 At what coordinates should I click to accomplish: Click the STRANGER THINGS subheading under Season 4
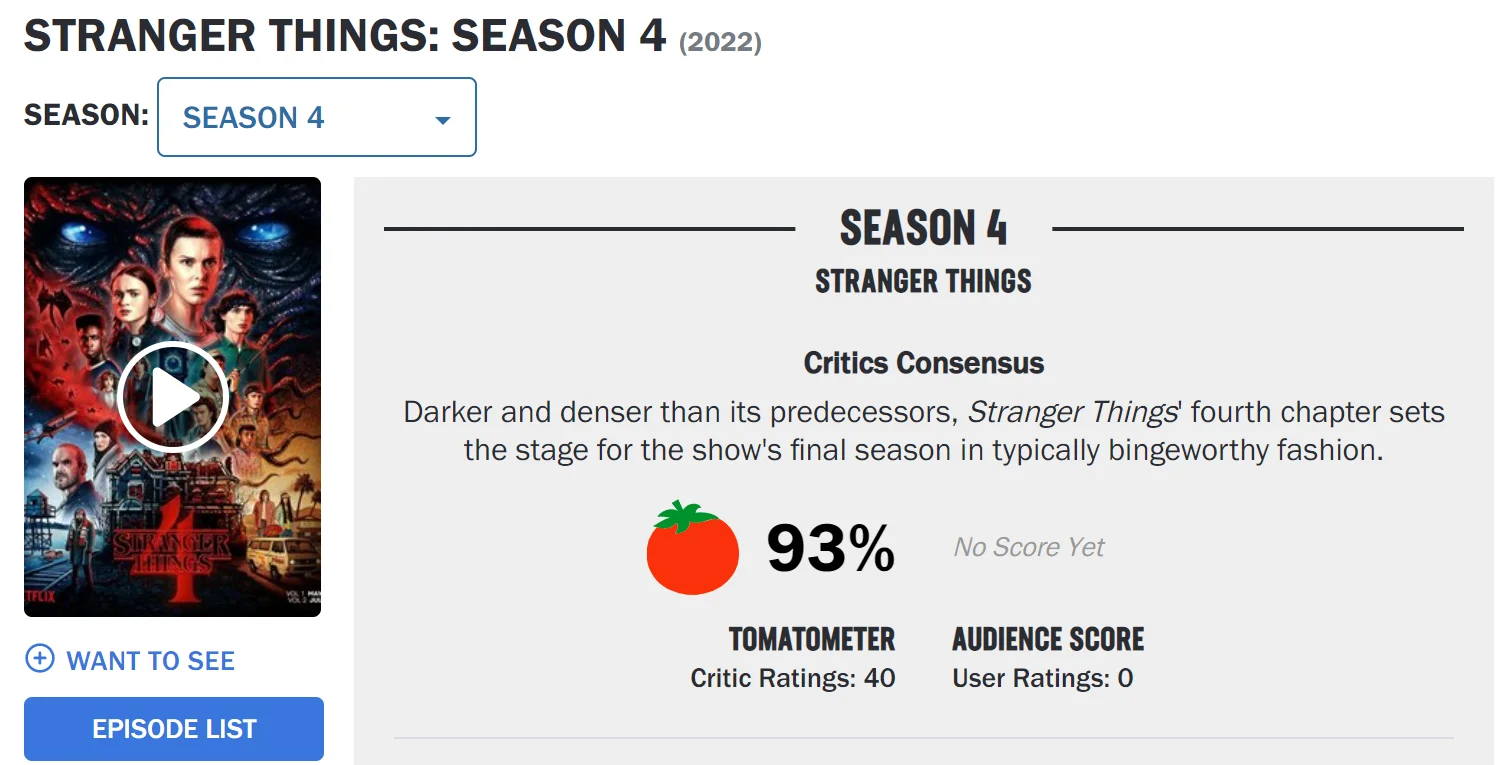pyautogui.click(x=923, y=282)
